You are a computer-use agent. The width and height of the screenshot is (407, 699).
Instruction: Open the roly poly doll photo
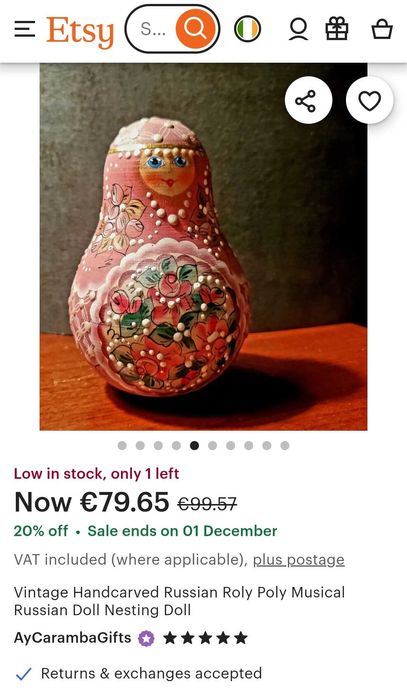coord(203,247)
